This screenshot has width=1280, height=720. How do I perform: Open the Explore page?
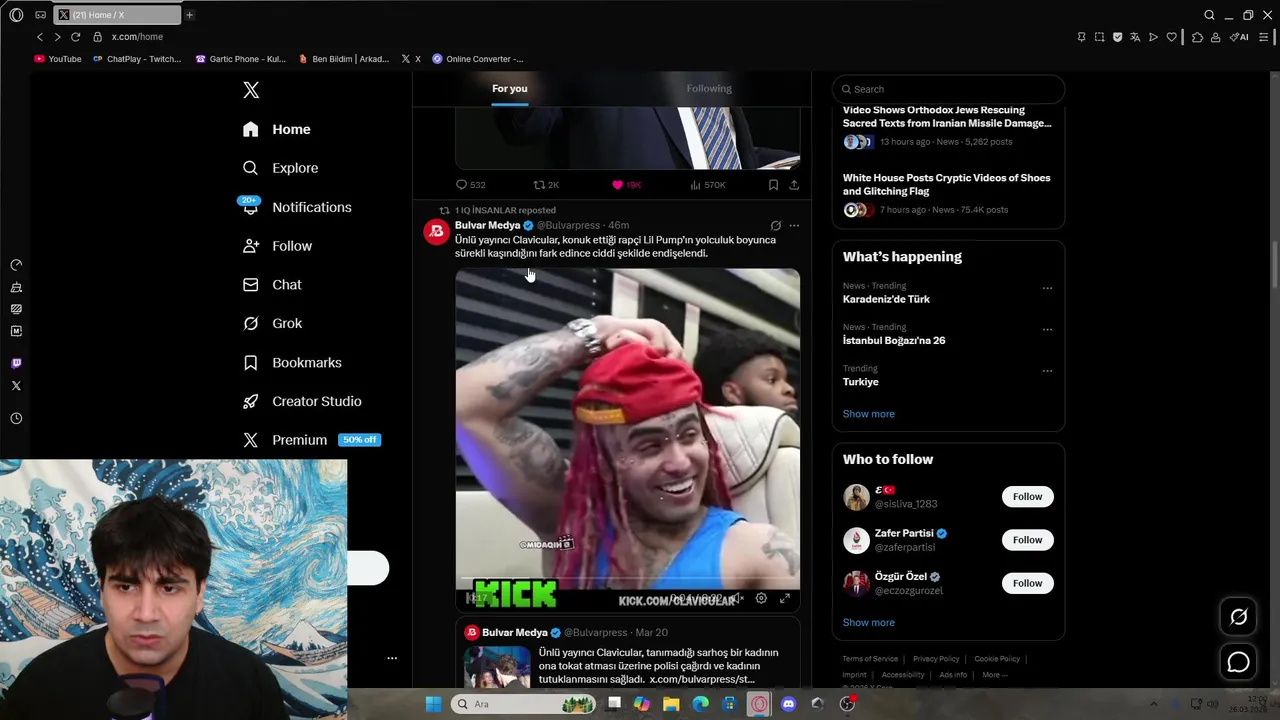[281, 168]
